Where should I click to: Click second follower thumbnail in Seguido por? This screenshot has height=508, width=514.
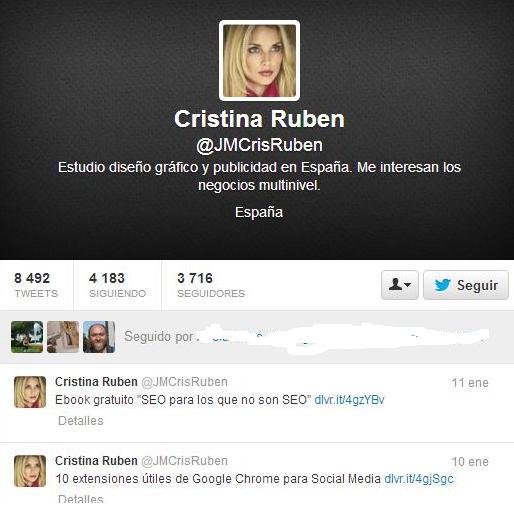63,337
